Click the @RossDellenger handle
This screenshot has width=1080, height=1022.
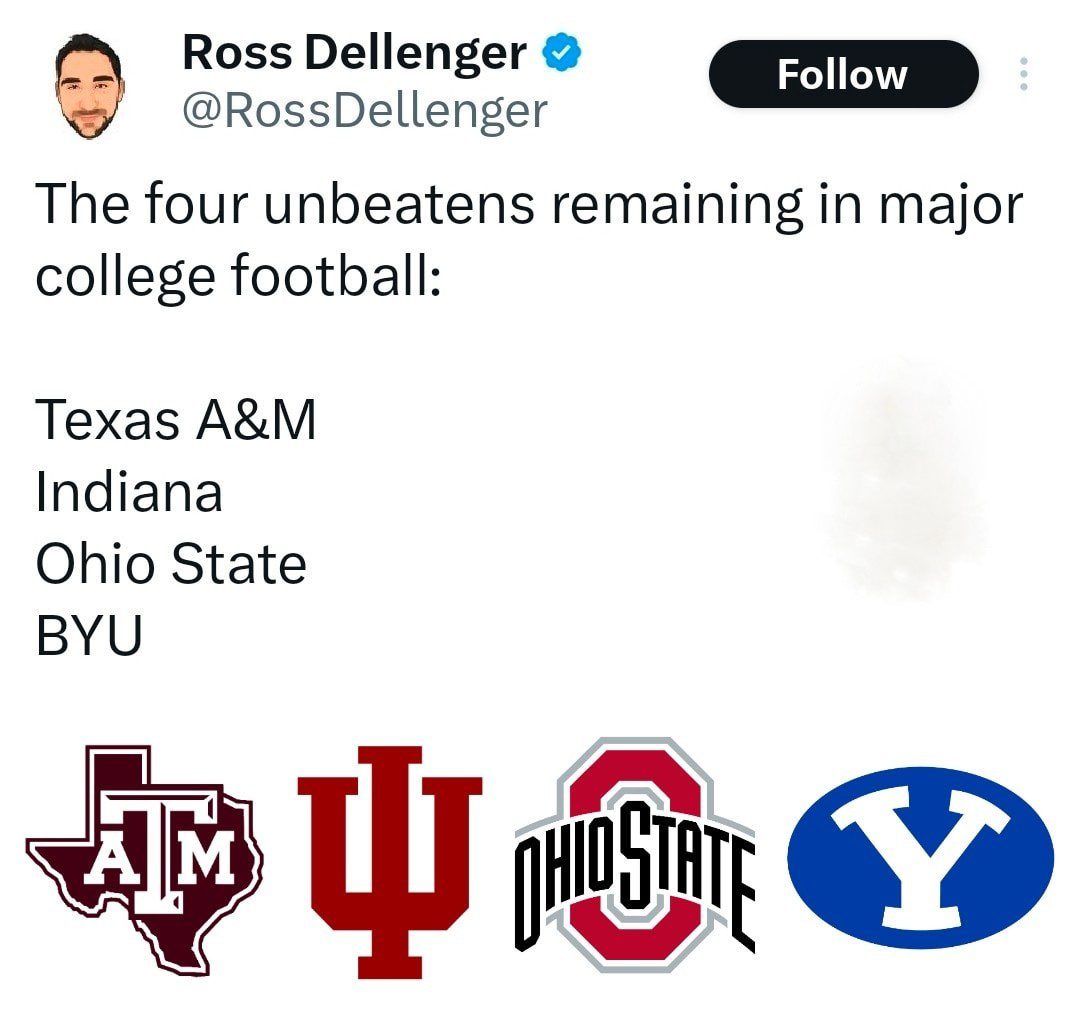point(364,110)
